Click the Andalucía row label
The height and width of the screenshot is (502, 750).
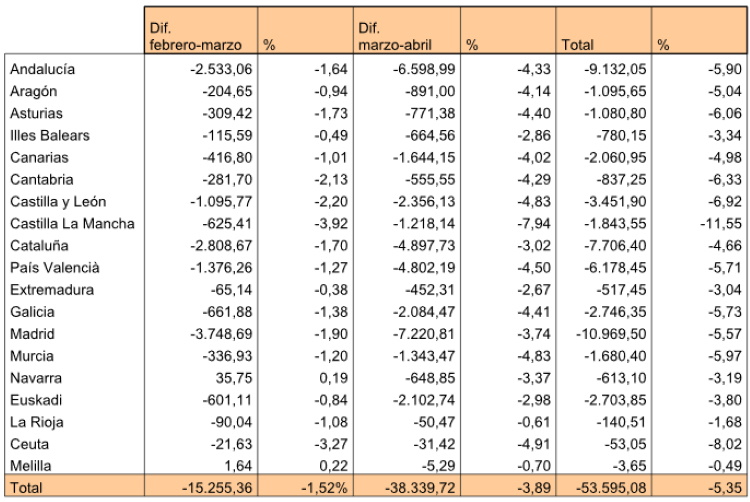click(x=42, y=69)
